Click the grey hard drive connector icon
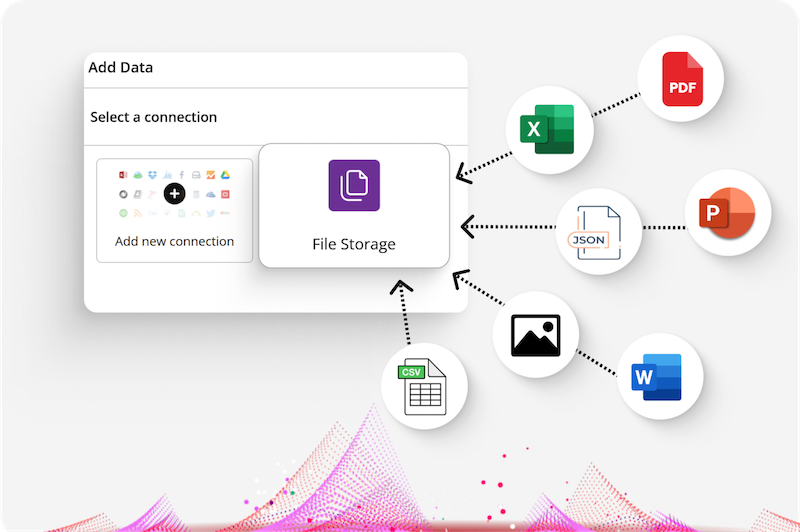800x532 pixels. pos(196,175)
